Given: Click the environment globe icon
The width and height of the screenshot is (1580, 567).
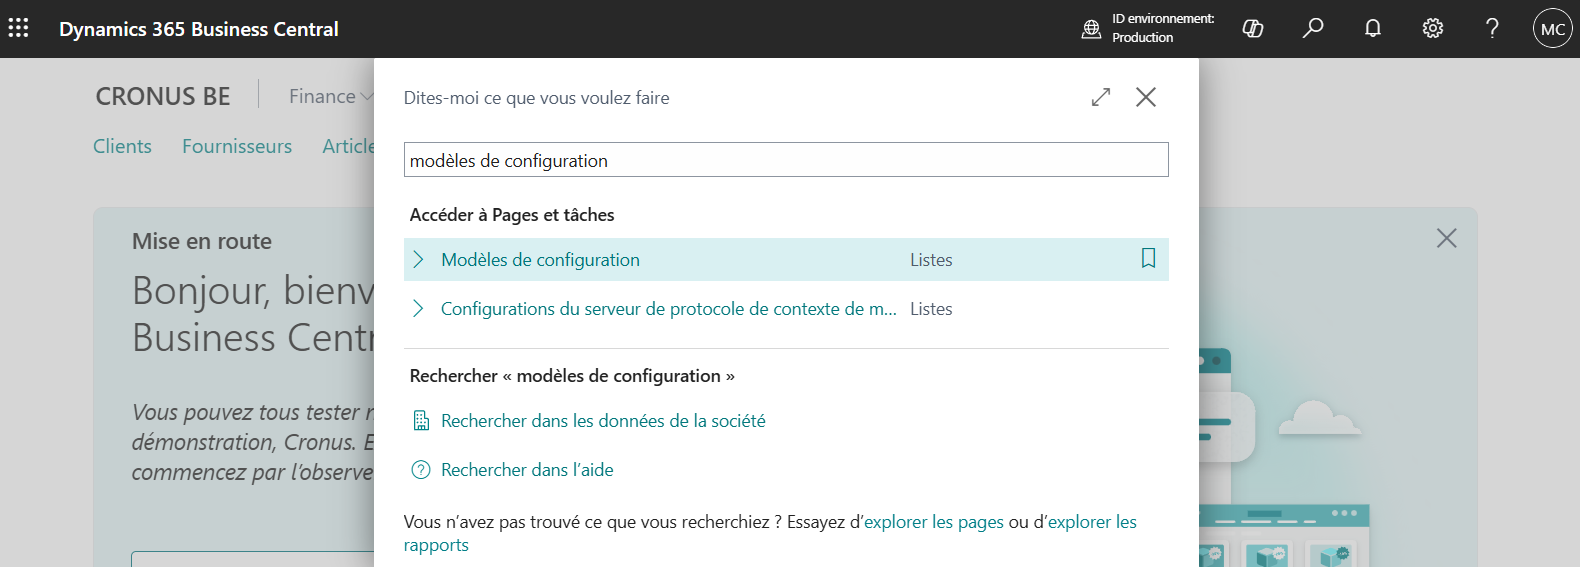Looking at the screenshot, I should (x=1091, y=29).
